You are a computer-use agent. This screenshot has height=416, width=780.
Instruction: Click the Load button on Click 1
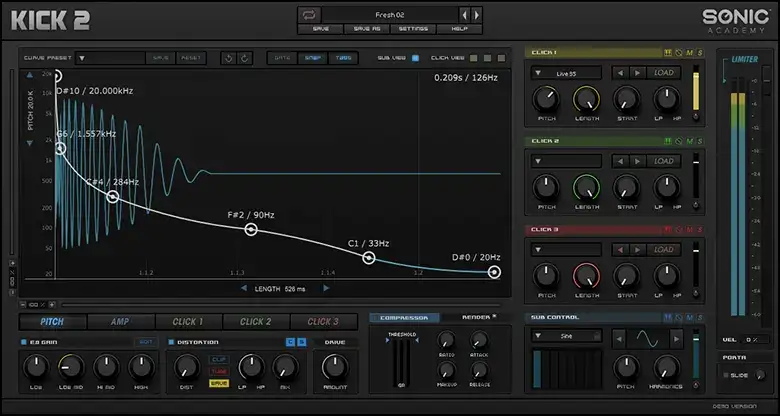point(664,73)
